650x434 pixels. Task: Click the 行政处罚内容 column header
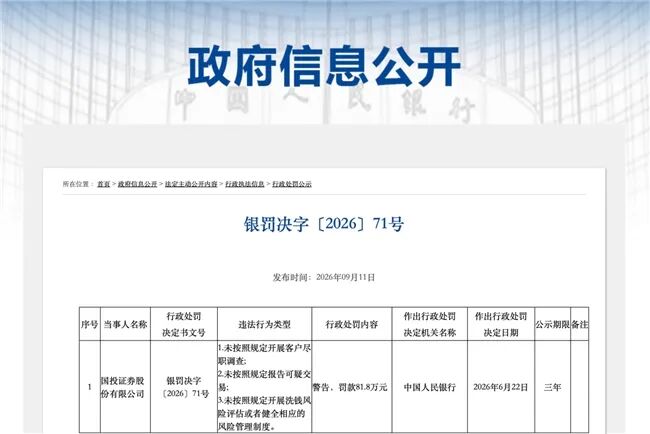coord(352,324)
